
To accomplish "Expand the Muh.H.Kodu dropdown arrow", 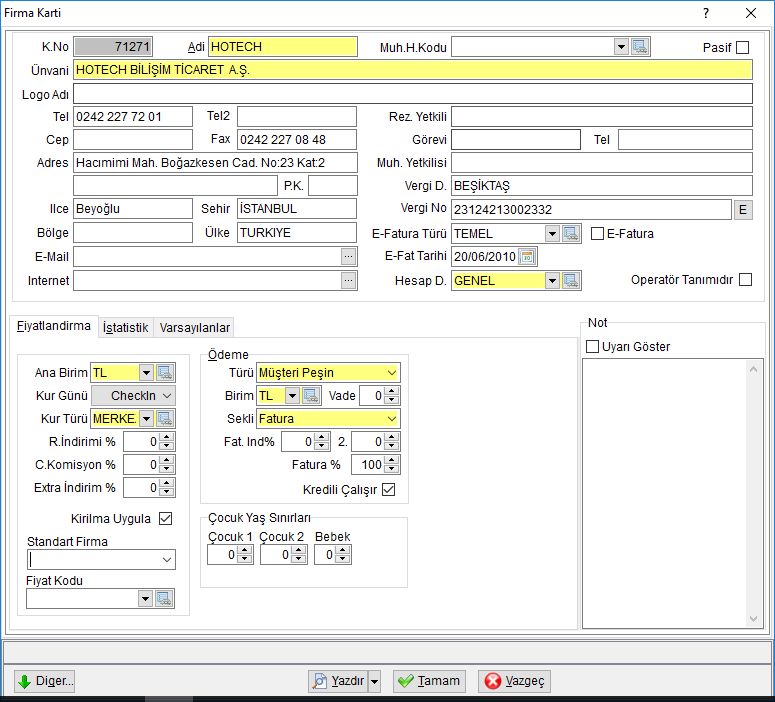I will tap(621, 47).
